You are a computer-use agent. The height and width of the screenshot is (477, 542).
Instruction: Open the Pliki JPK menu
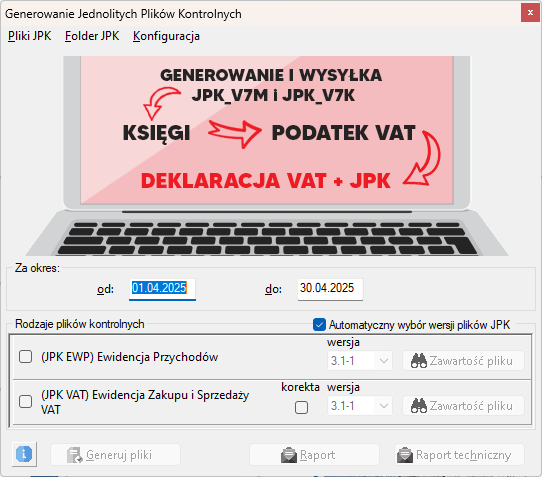tap(29, 36)
